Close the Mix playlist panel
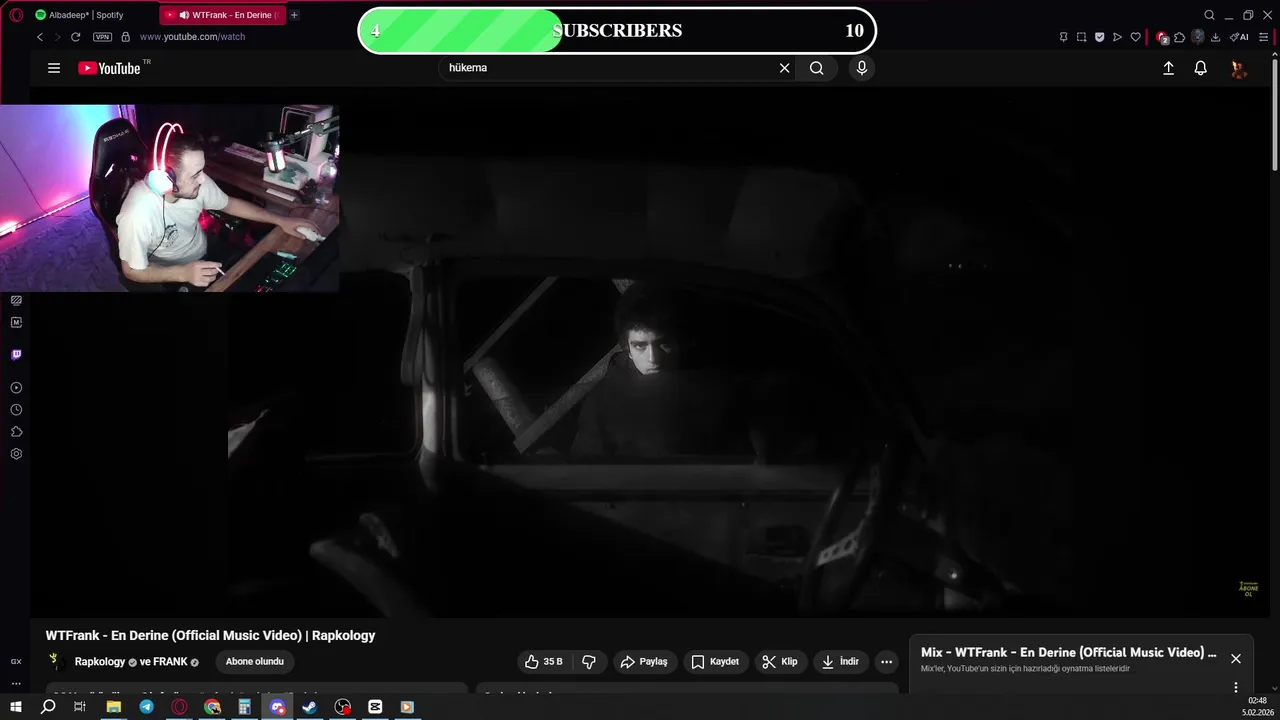 point(1236,659)
